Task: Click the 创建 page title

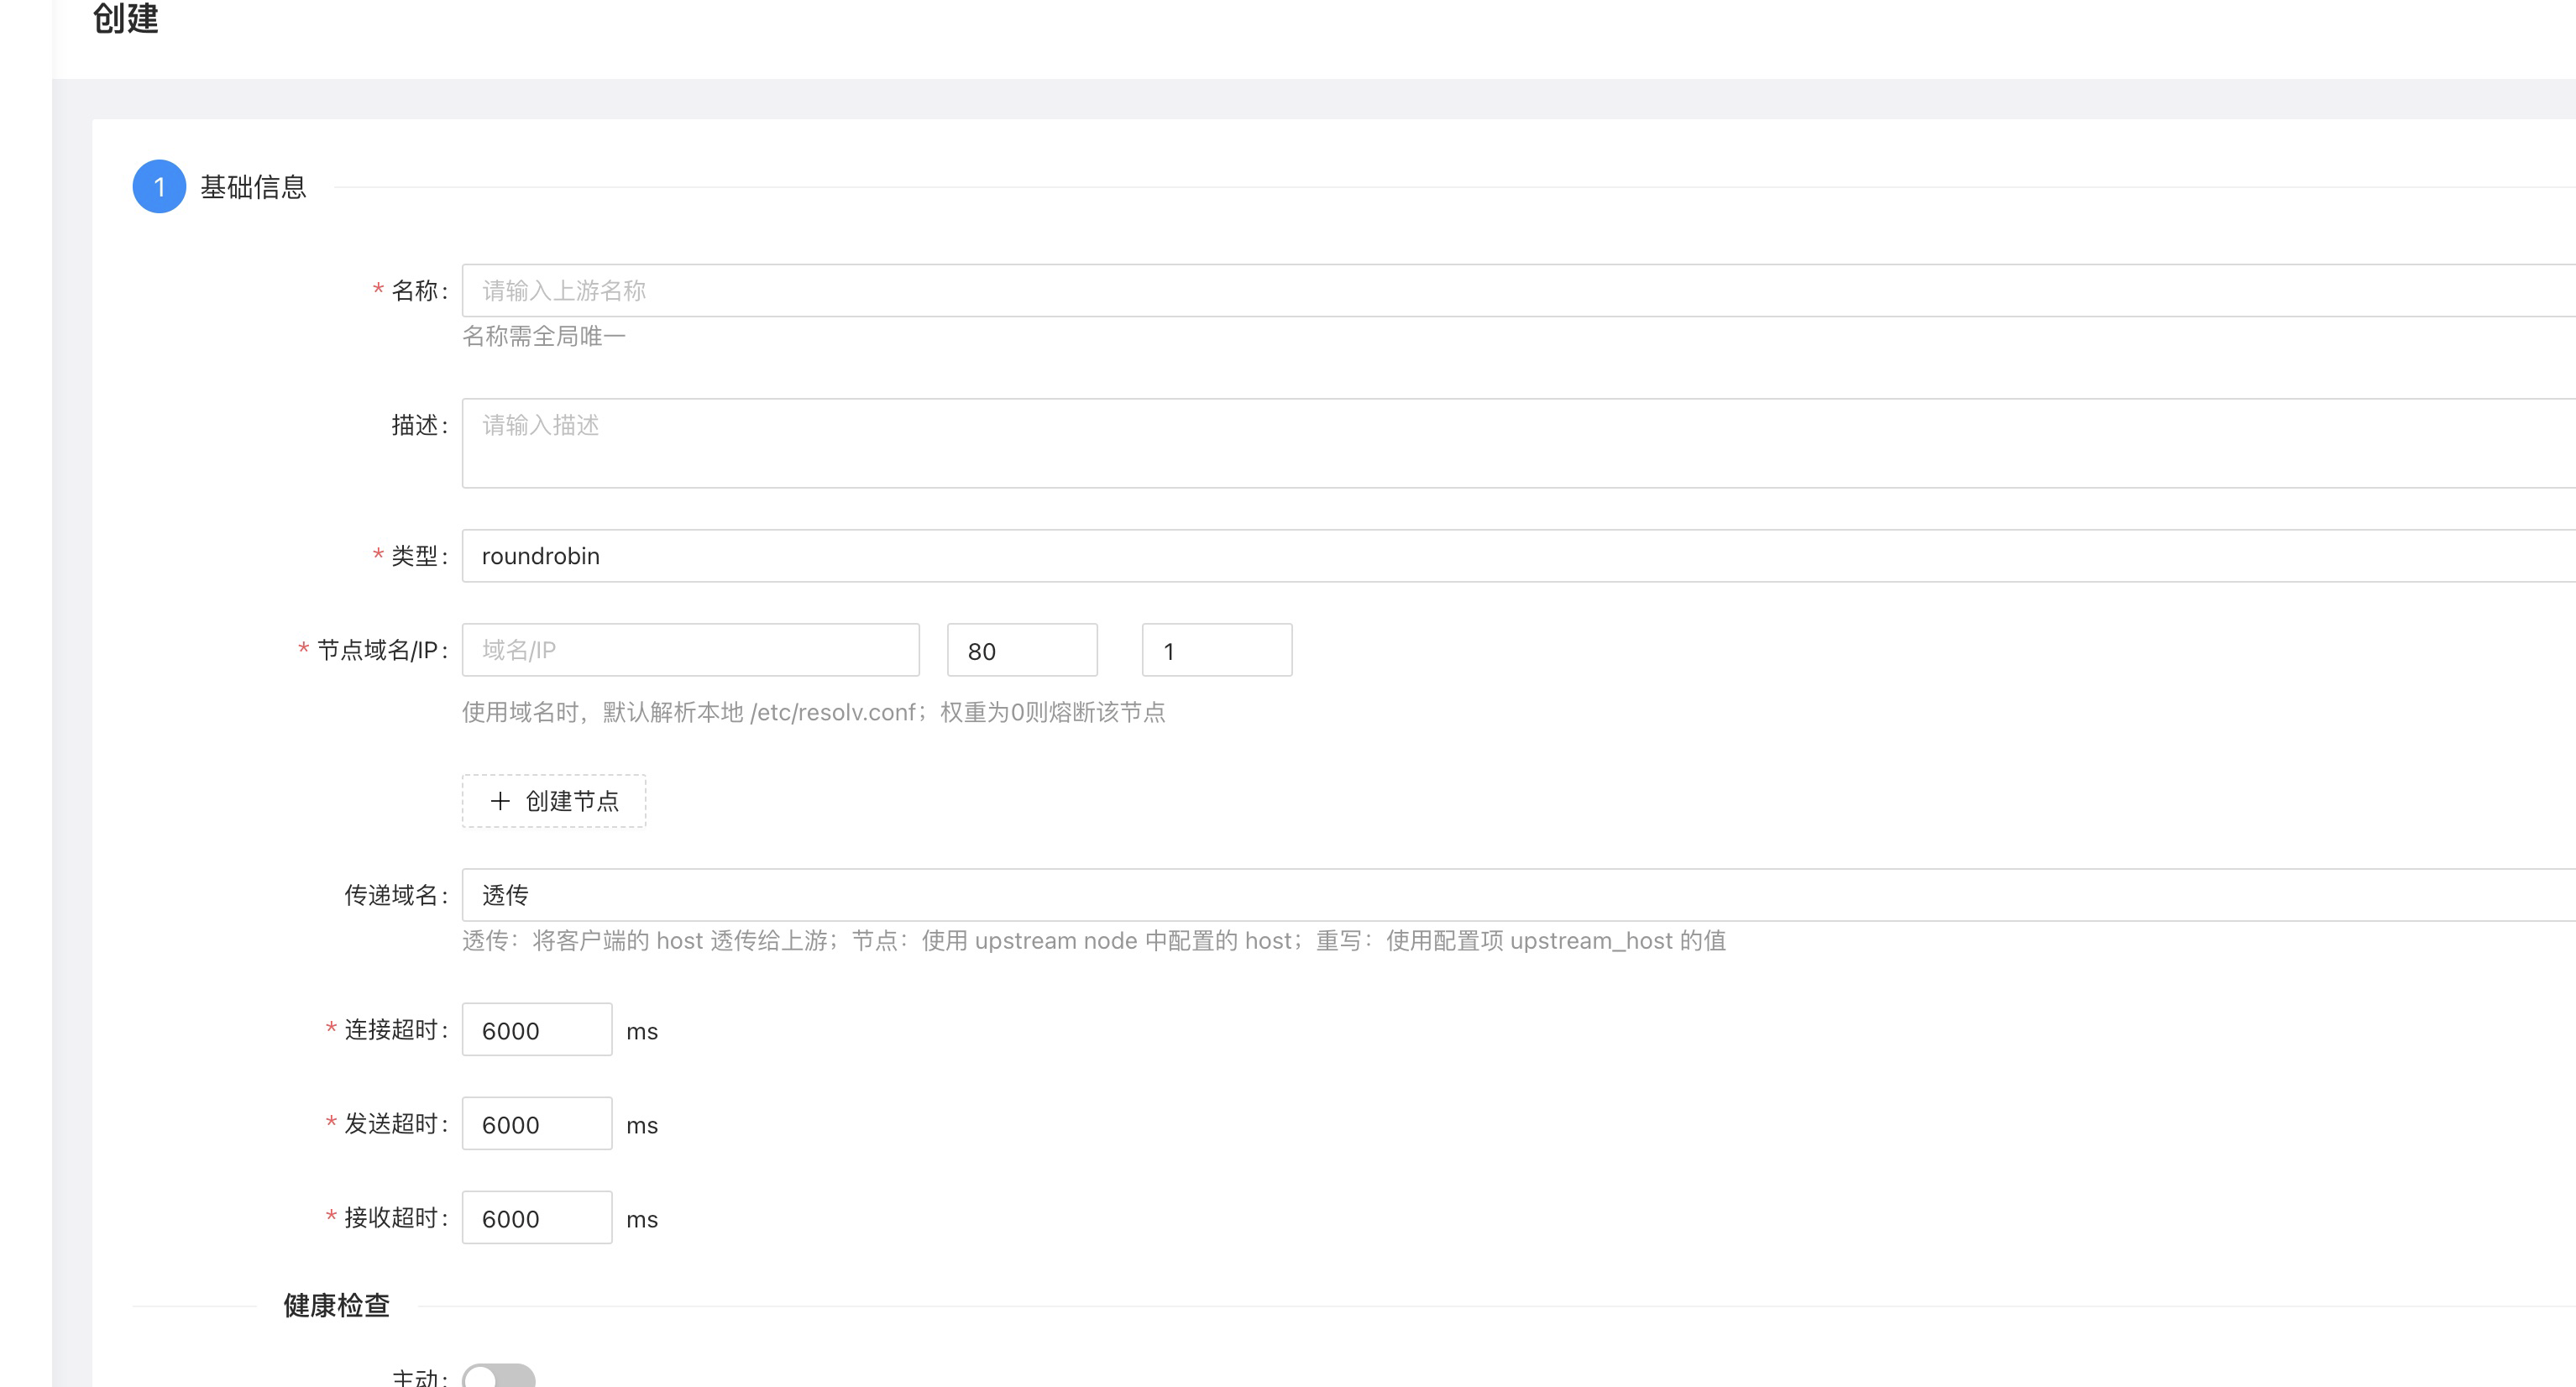Action: tap(126, 18)
